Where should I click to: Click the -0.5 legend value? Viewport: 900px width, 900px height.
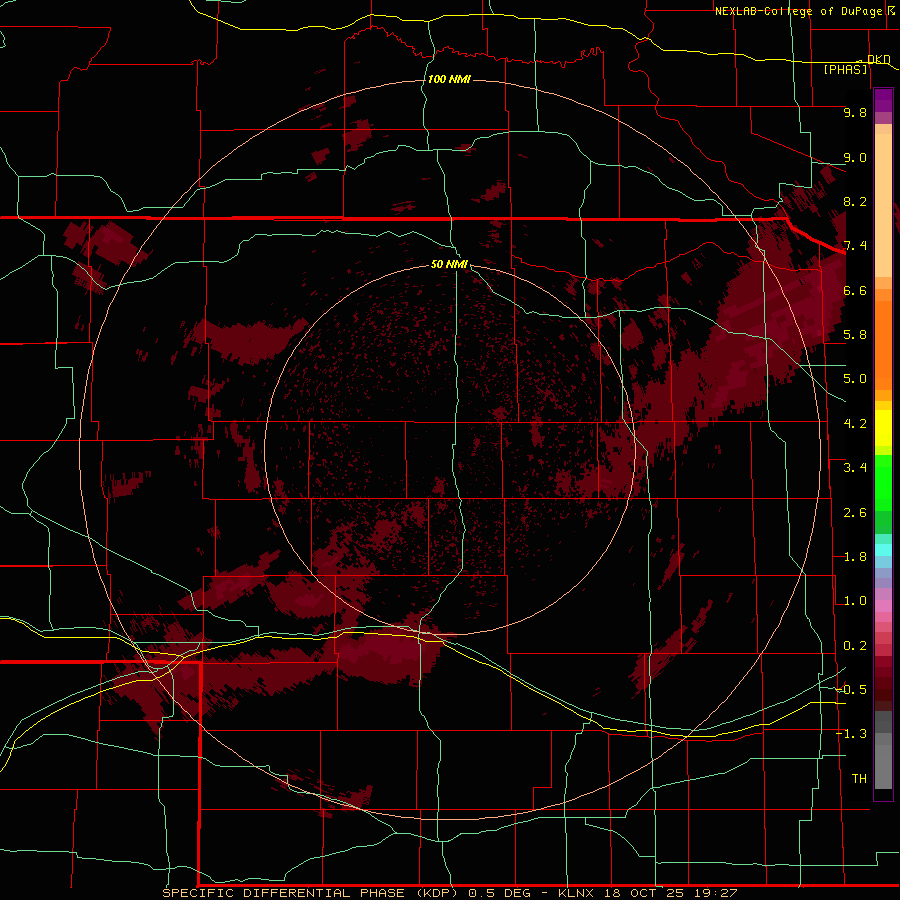pyautogui.click(x=851, y=690)
